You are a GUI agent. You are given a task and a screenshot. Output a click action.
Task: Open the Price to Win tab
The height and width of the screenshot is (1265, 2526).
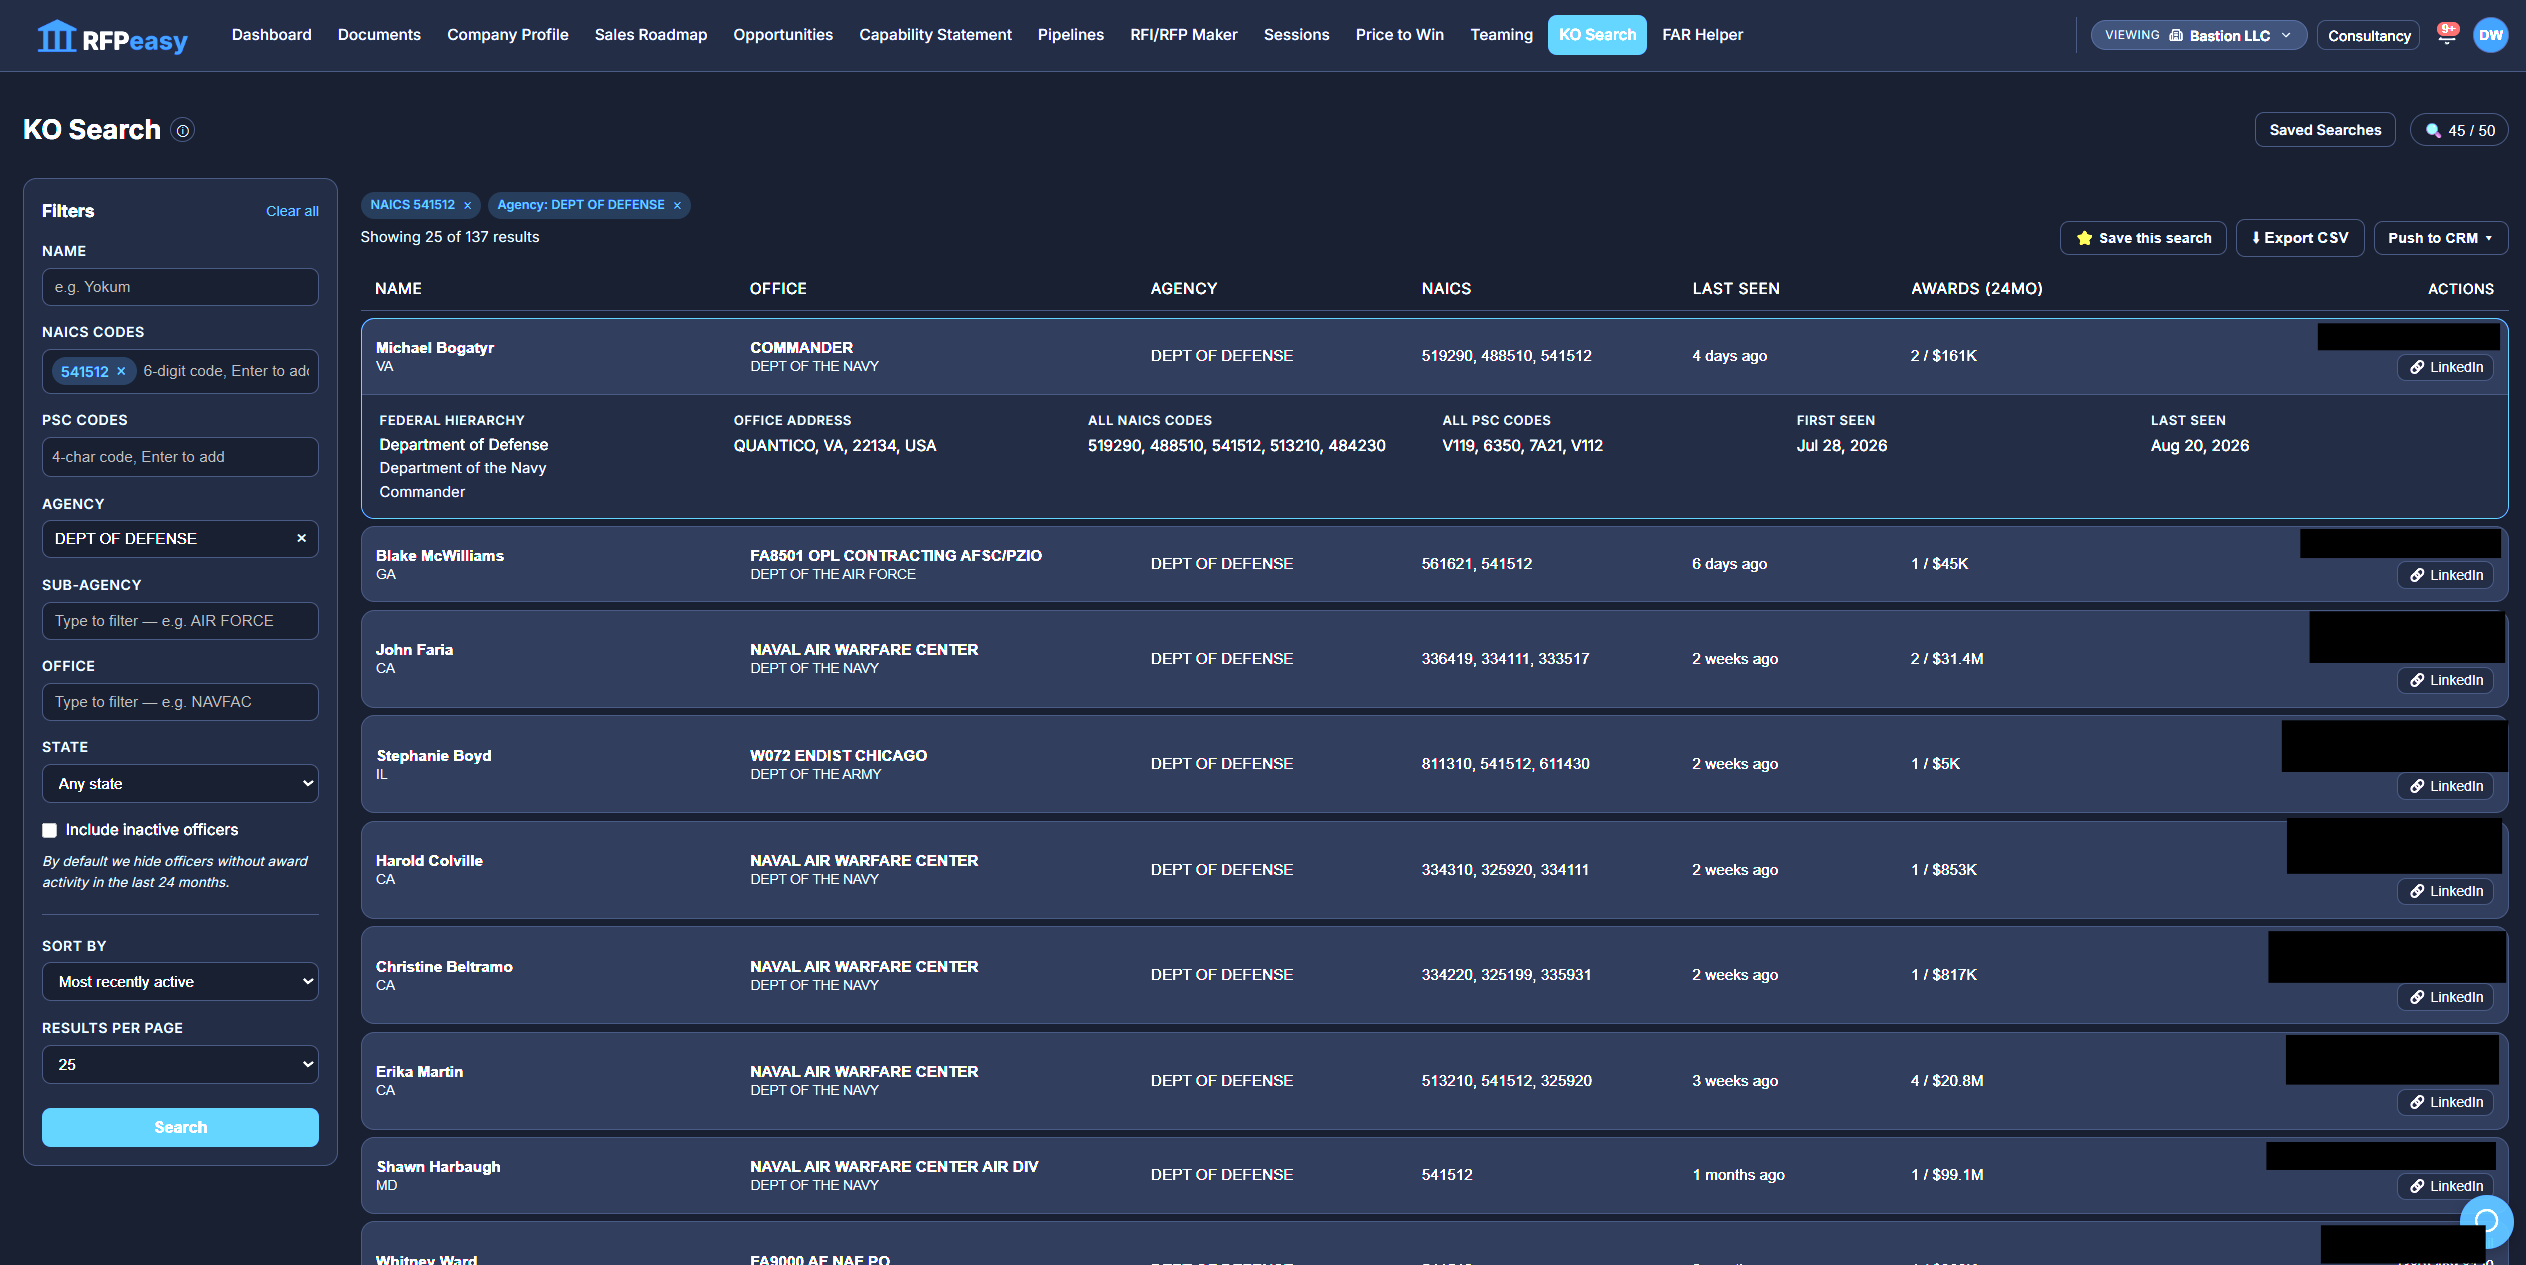coord(1399,35)
